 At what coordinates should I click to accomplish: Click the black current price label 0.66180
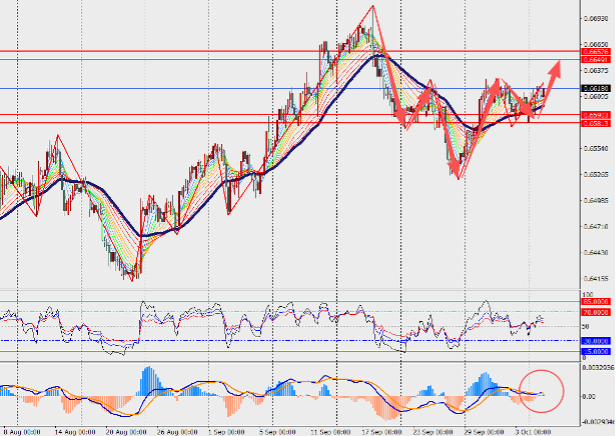(x=596, y=88)
